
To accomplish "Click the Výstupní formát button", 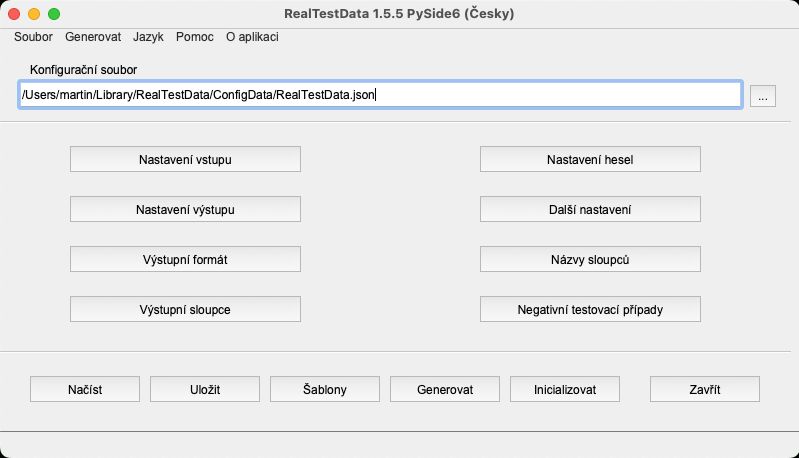I will pyautogui.click(x=185, y=259).
